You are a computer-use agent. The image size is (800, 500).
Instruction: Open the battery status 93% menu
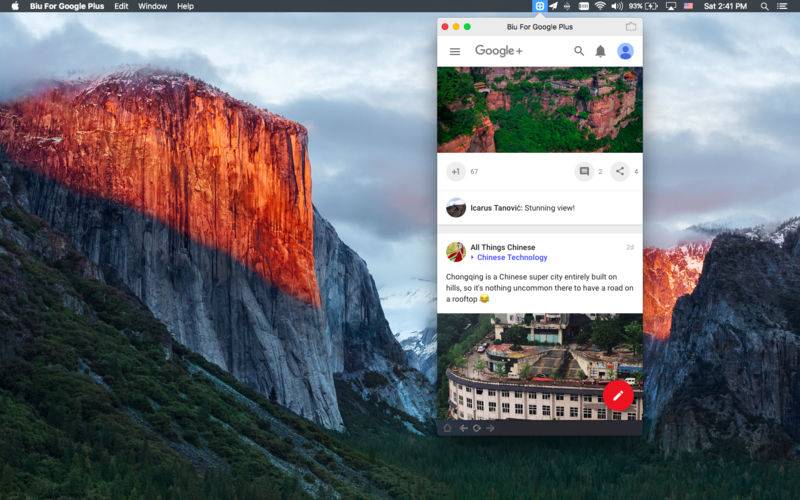point(643,6)
